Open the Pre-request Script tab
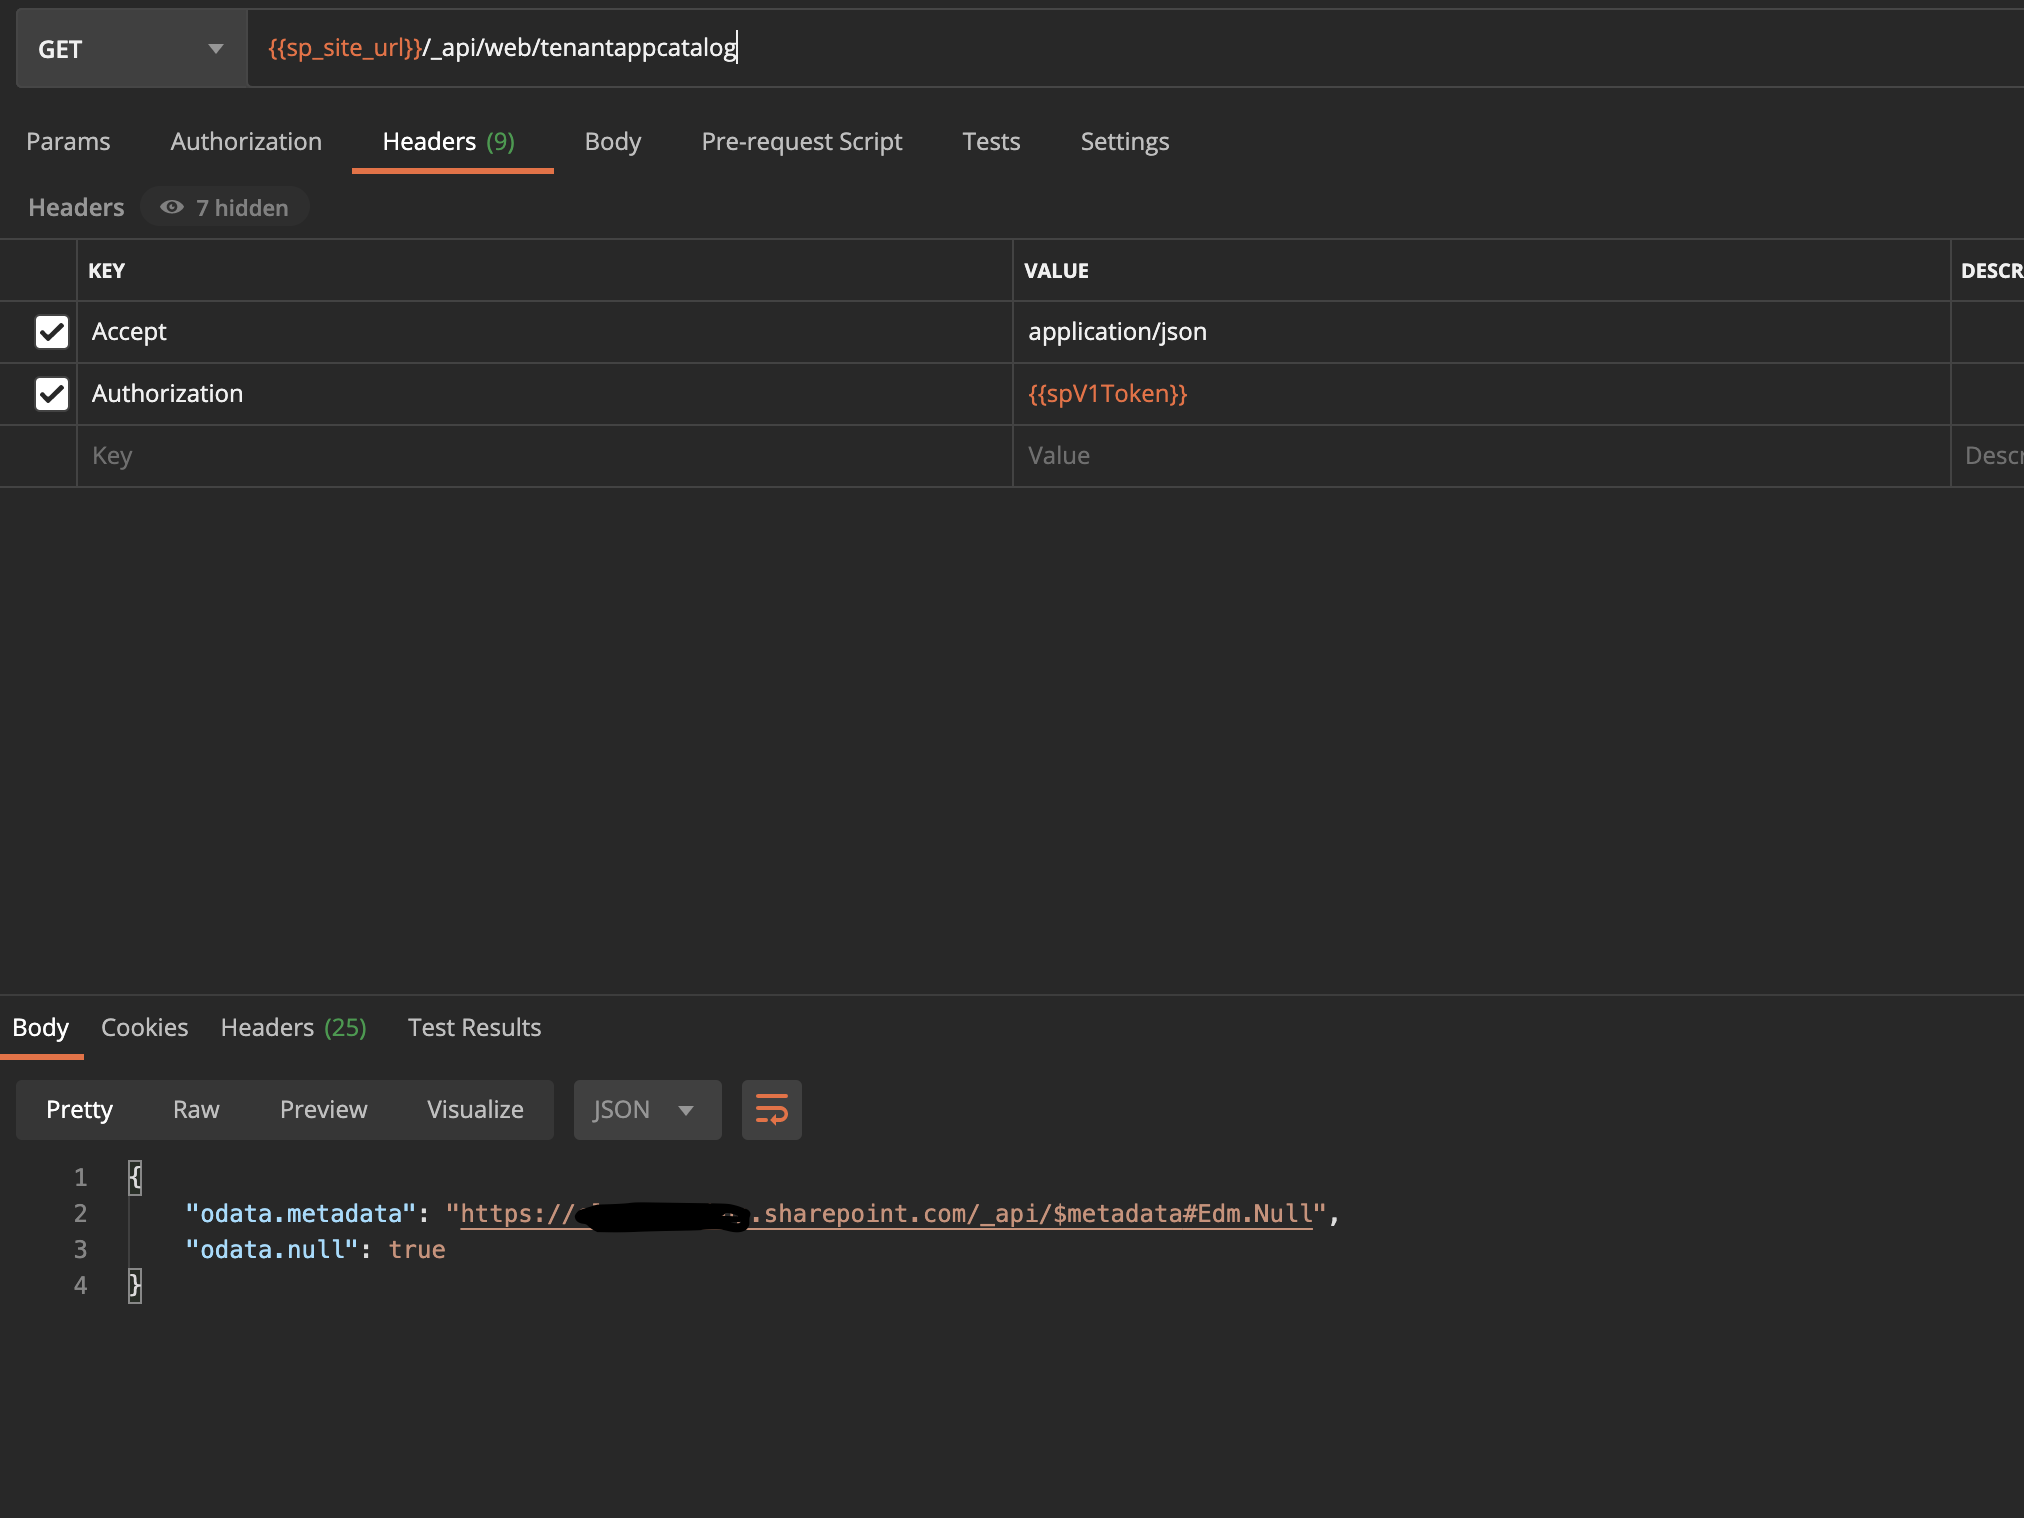The image size is (2024, 1518). point(801,141)
